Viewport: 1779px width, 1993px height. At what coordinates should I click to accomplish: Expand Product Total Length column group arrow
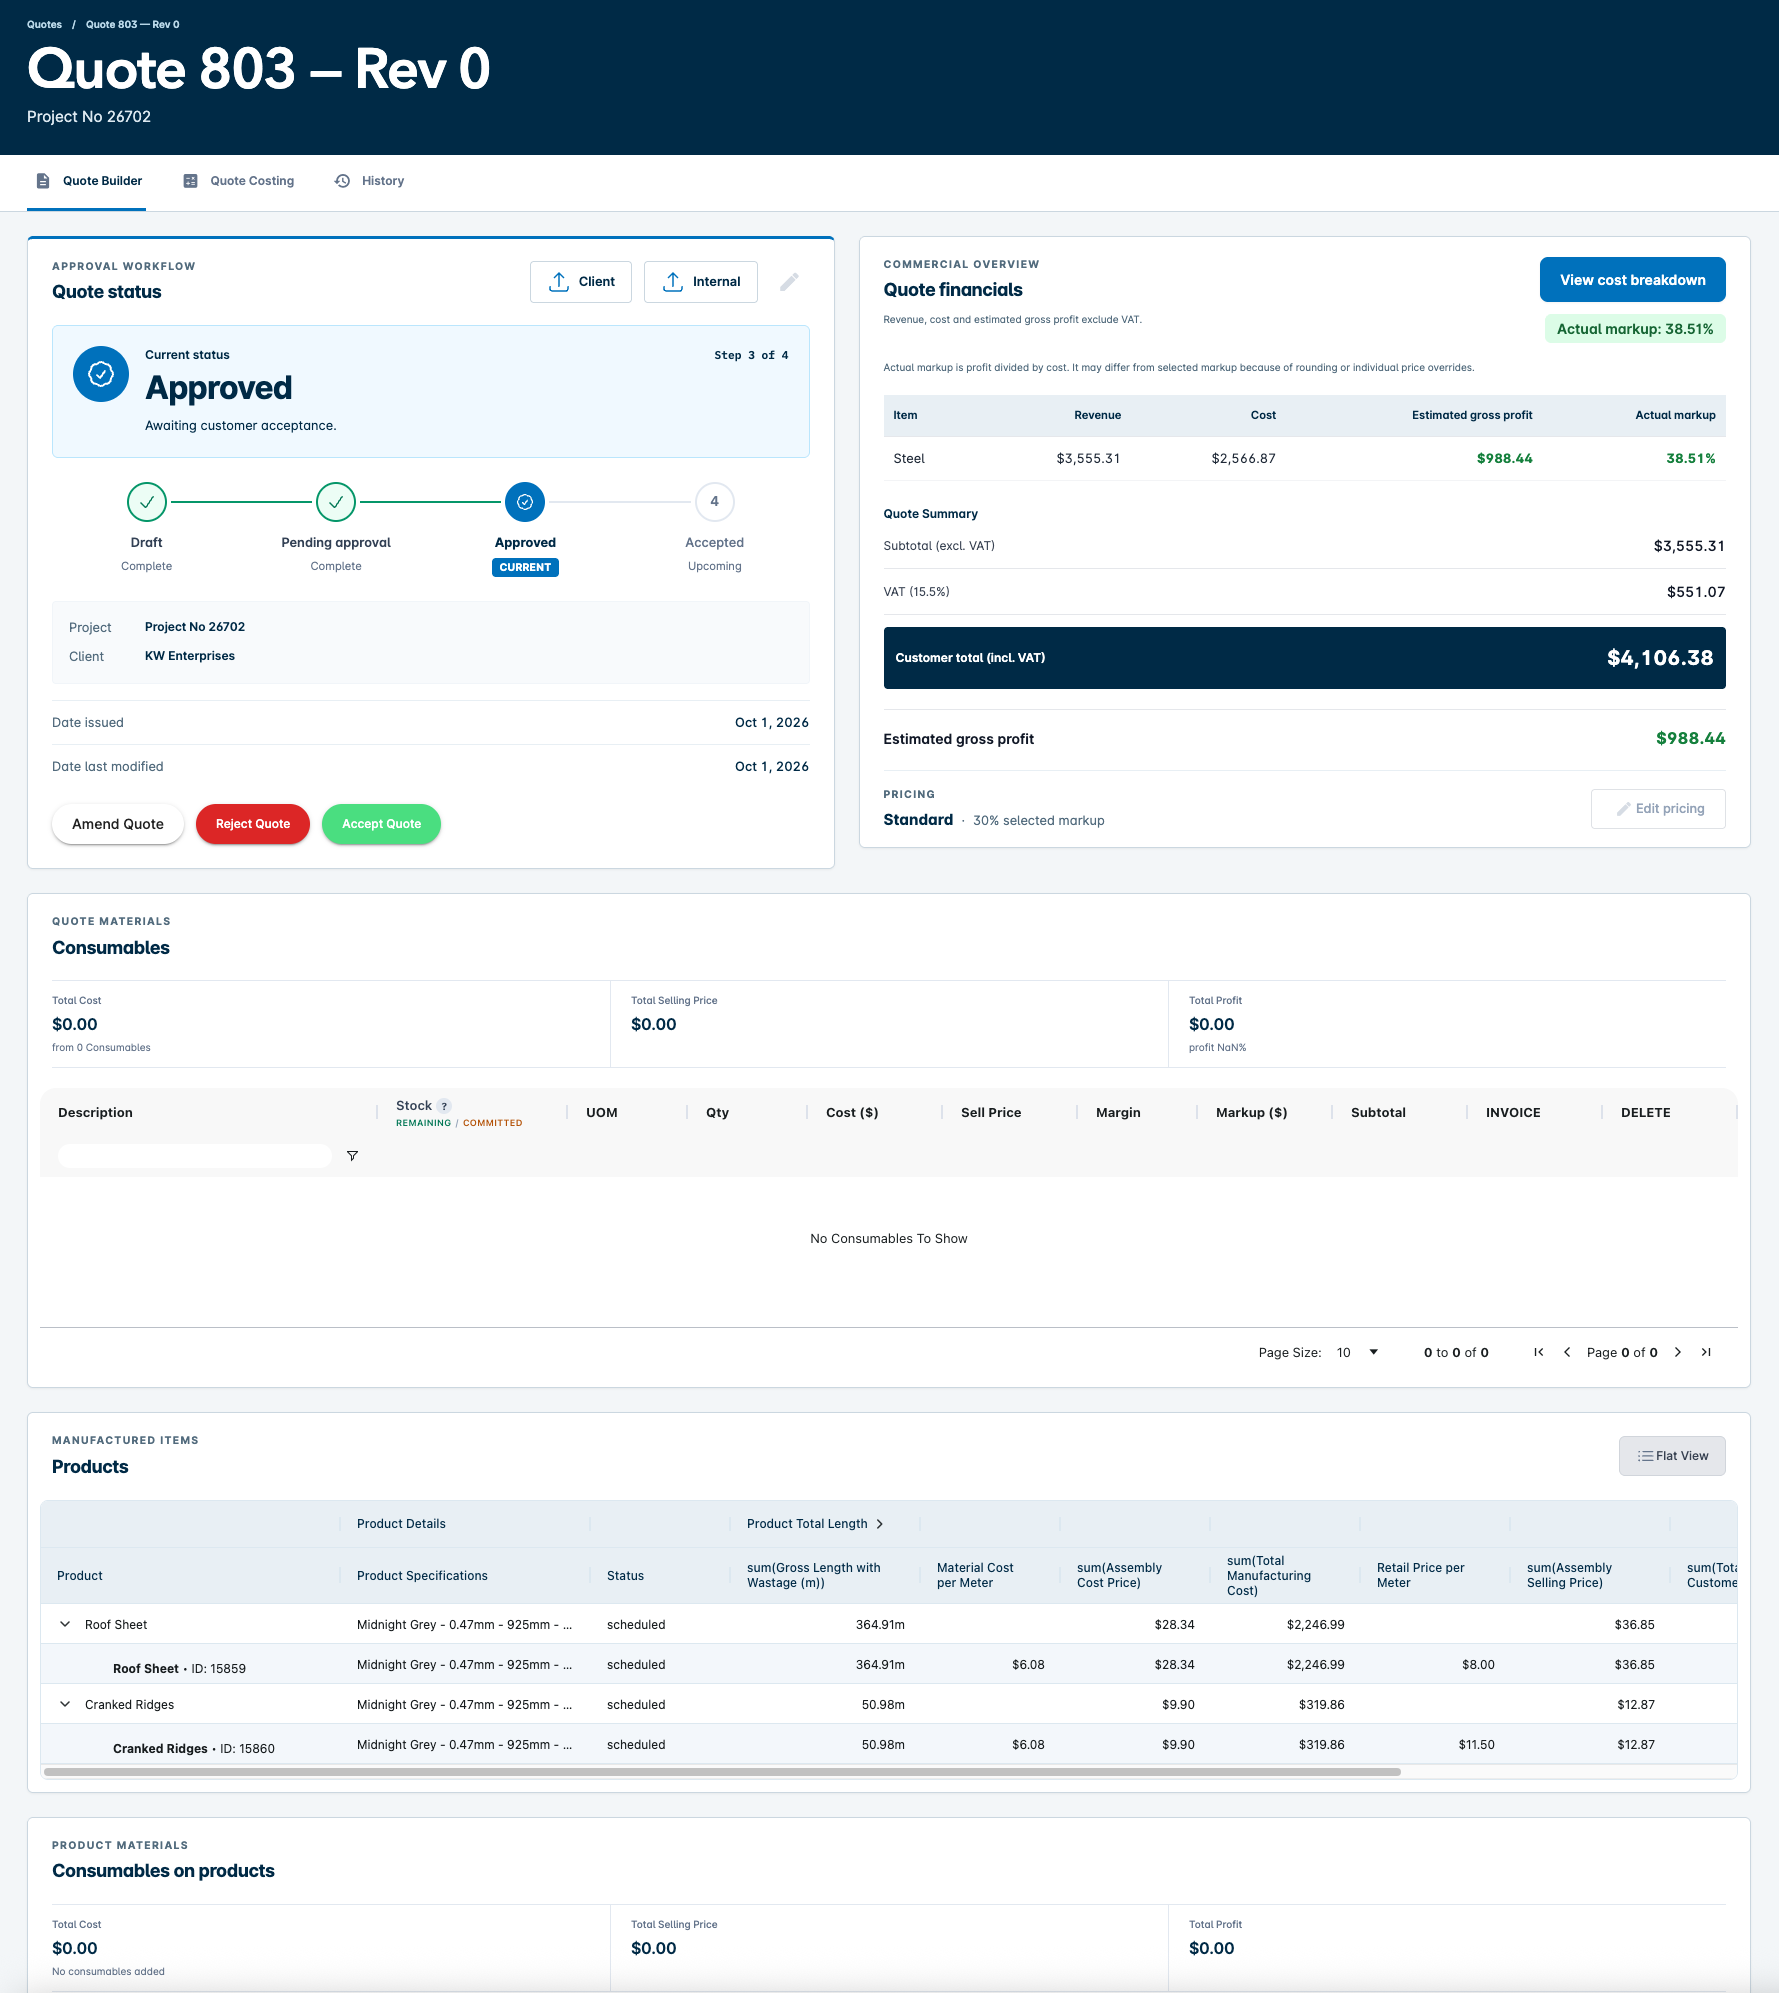click(880, 1524)
